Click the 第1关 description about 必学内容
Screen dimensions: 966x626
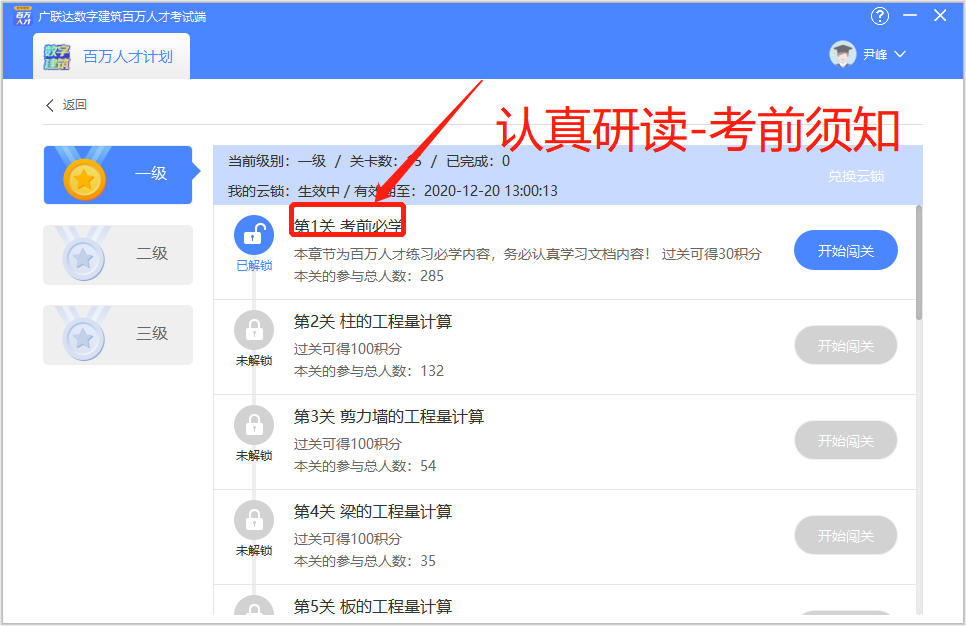pyautogui.click(x=528, y=254)
